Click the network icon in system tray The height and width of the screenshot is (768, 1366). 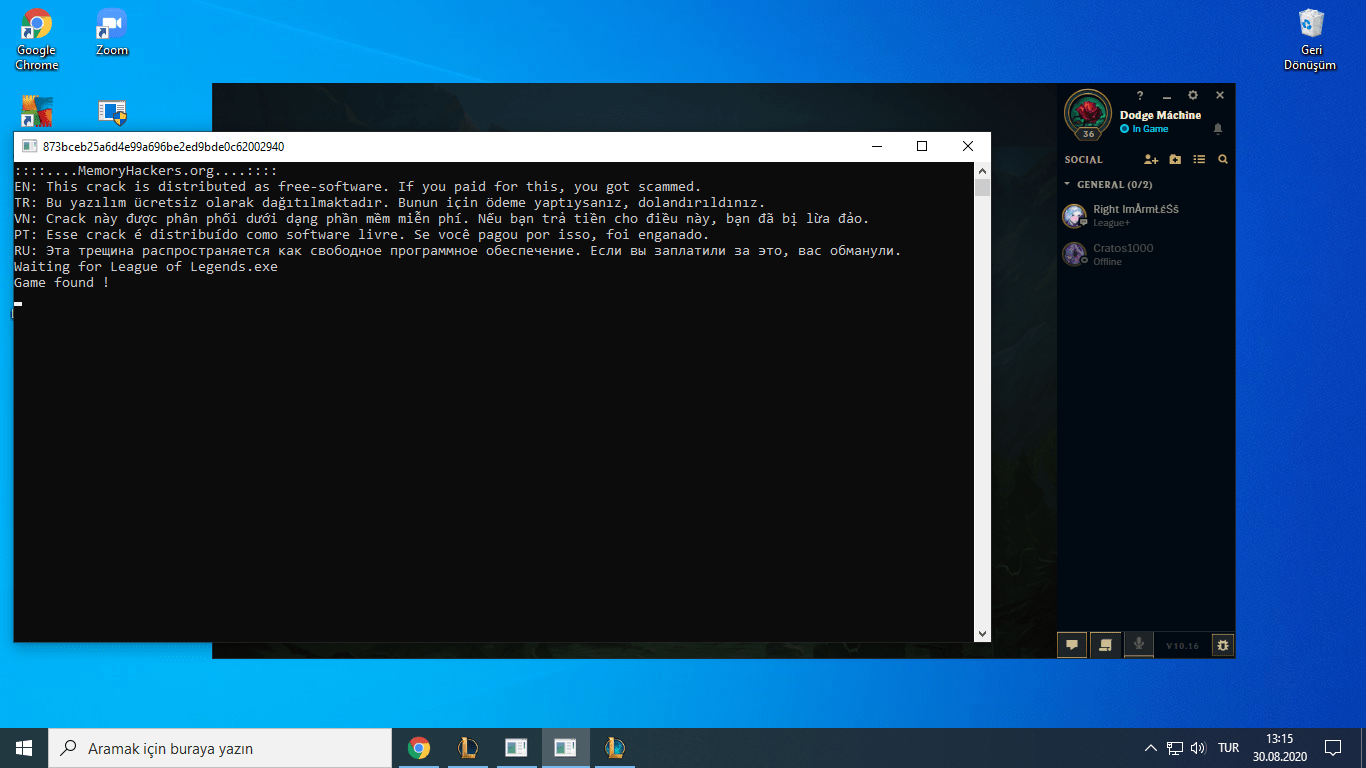point(1175,748)
